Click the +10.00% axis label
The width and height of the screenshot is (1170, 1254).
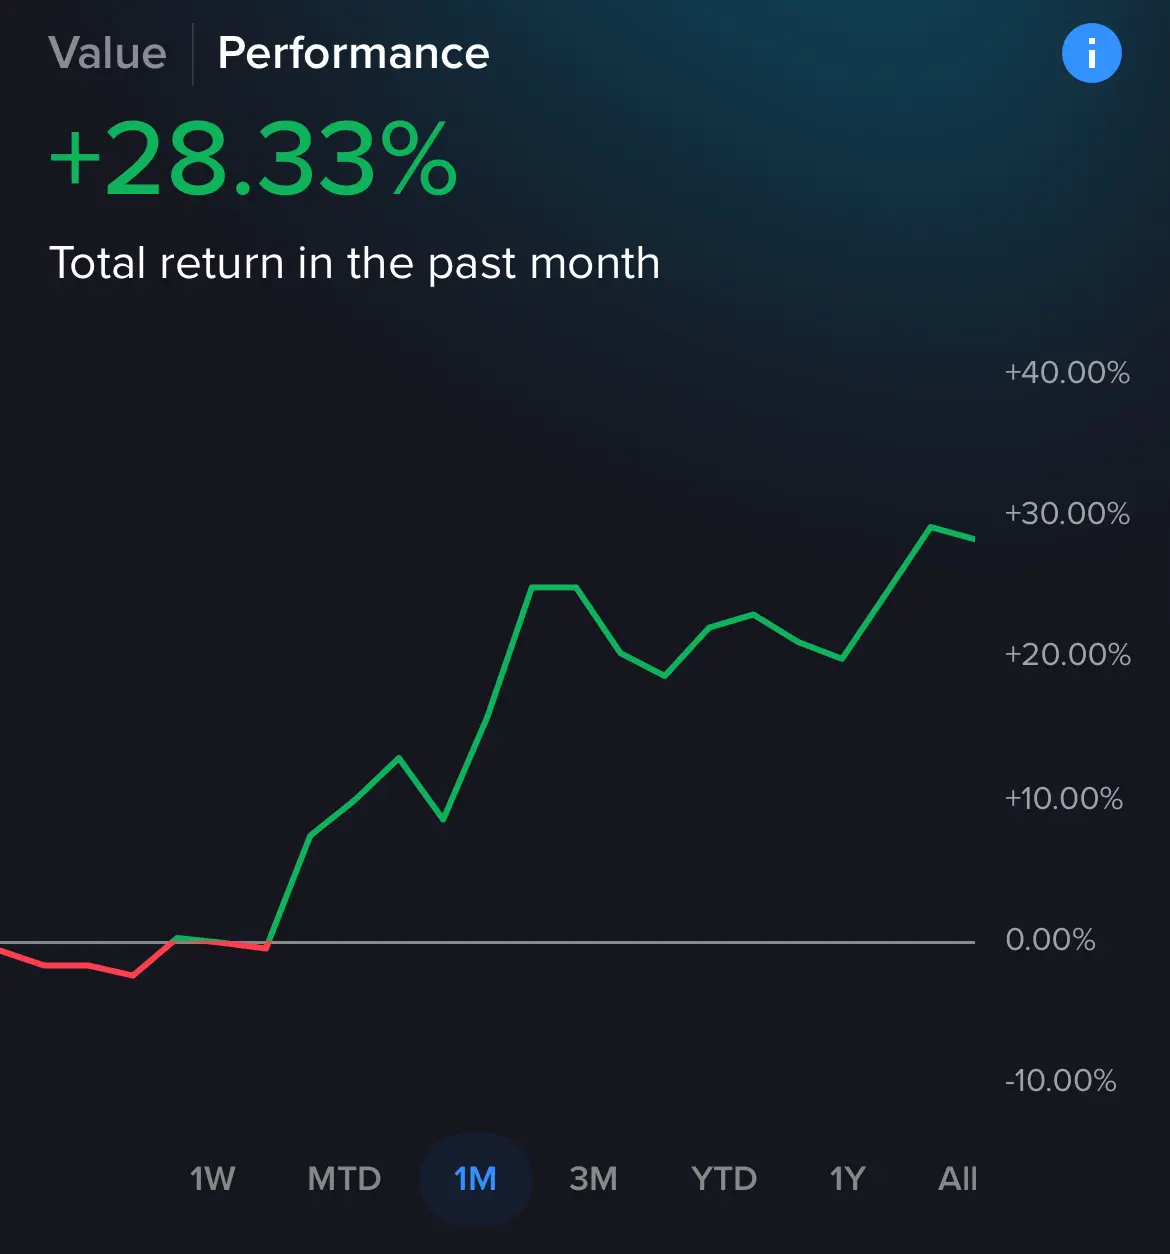[1064, 799]
